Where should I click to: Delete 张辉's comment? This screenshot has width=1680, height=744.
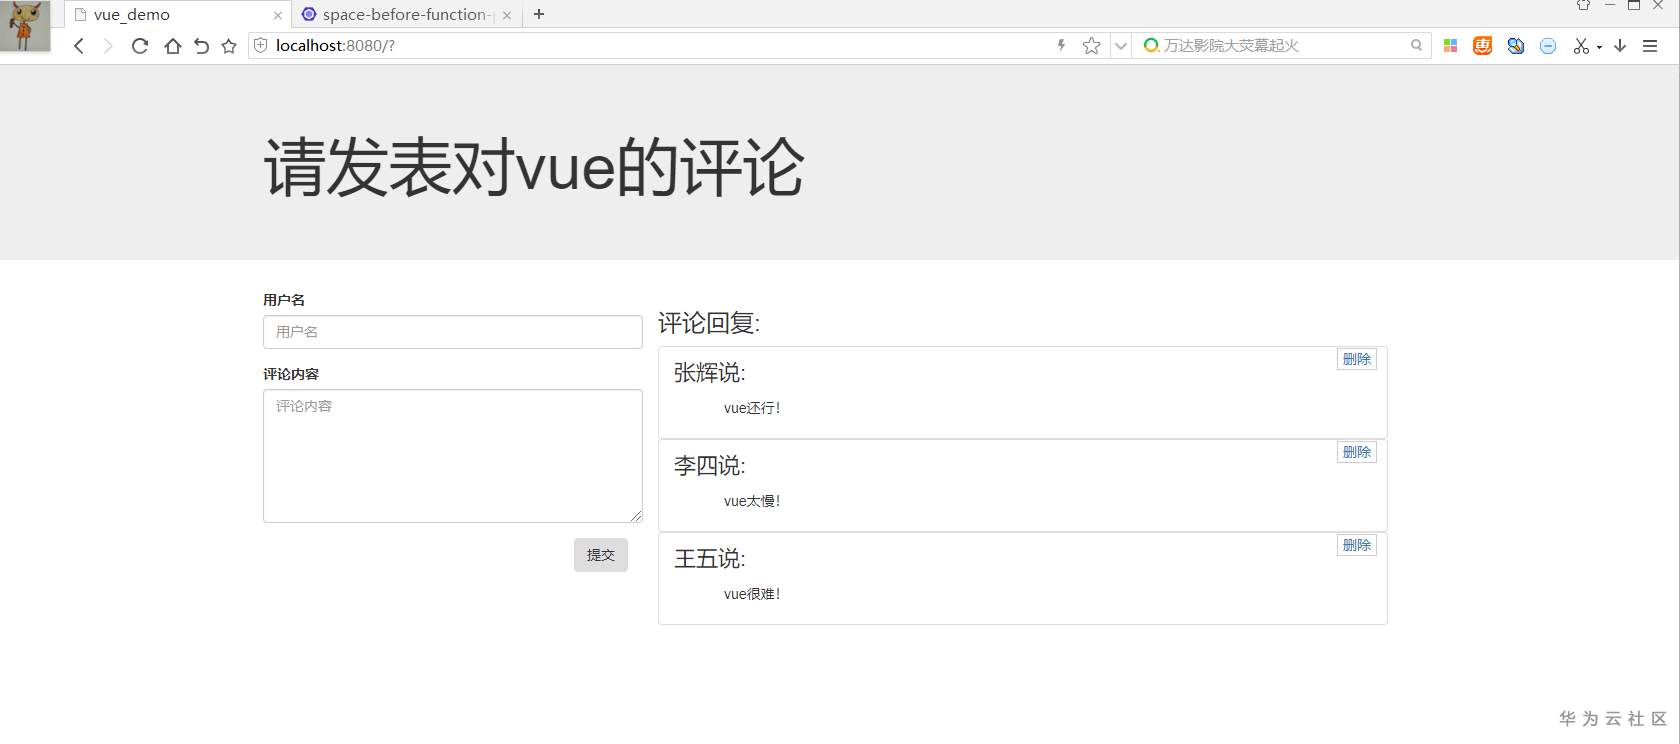pos(1357,359)
